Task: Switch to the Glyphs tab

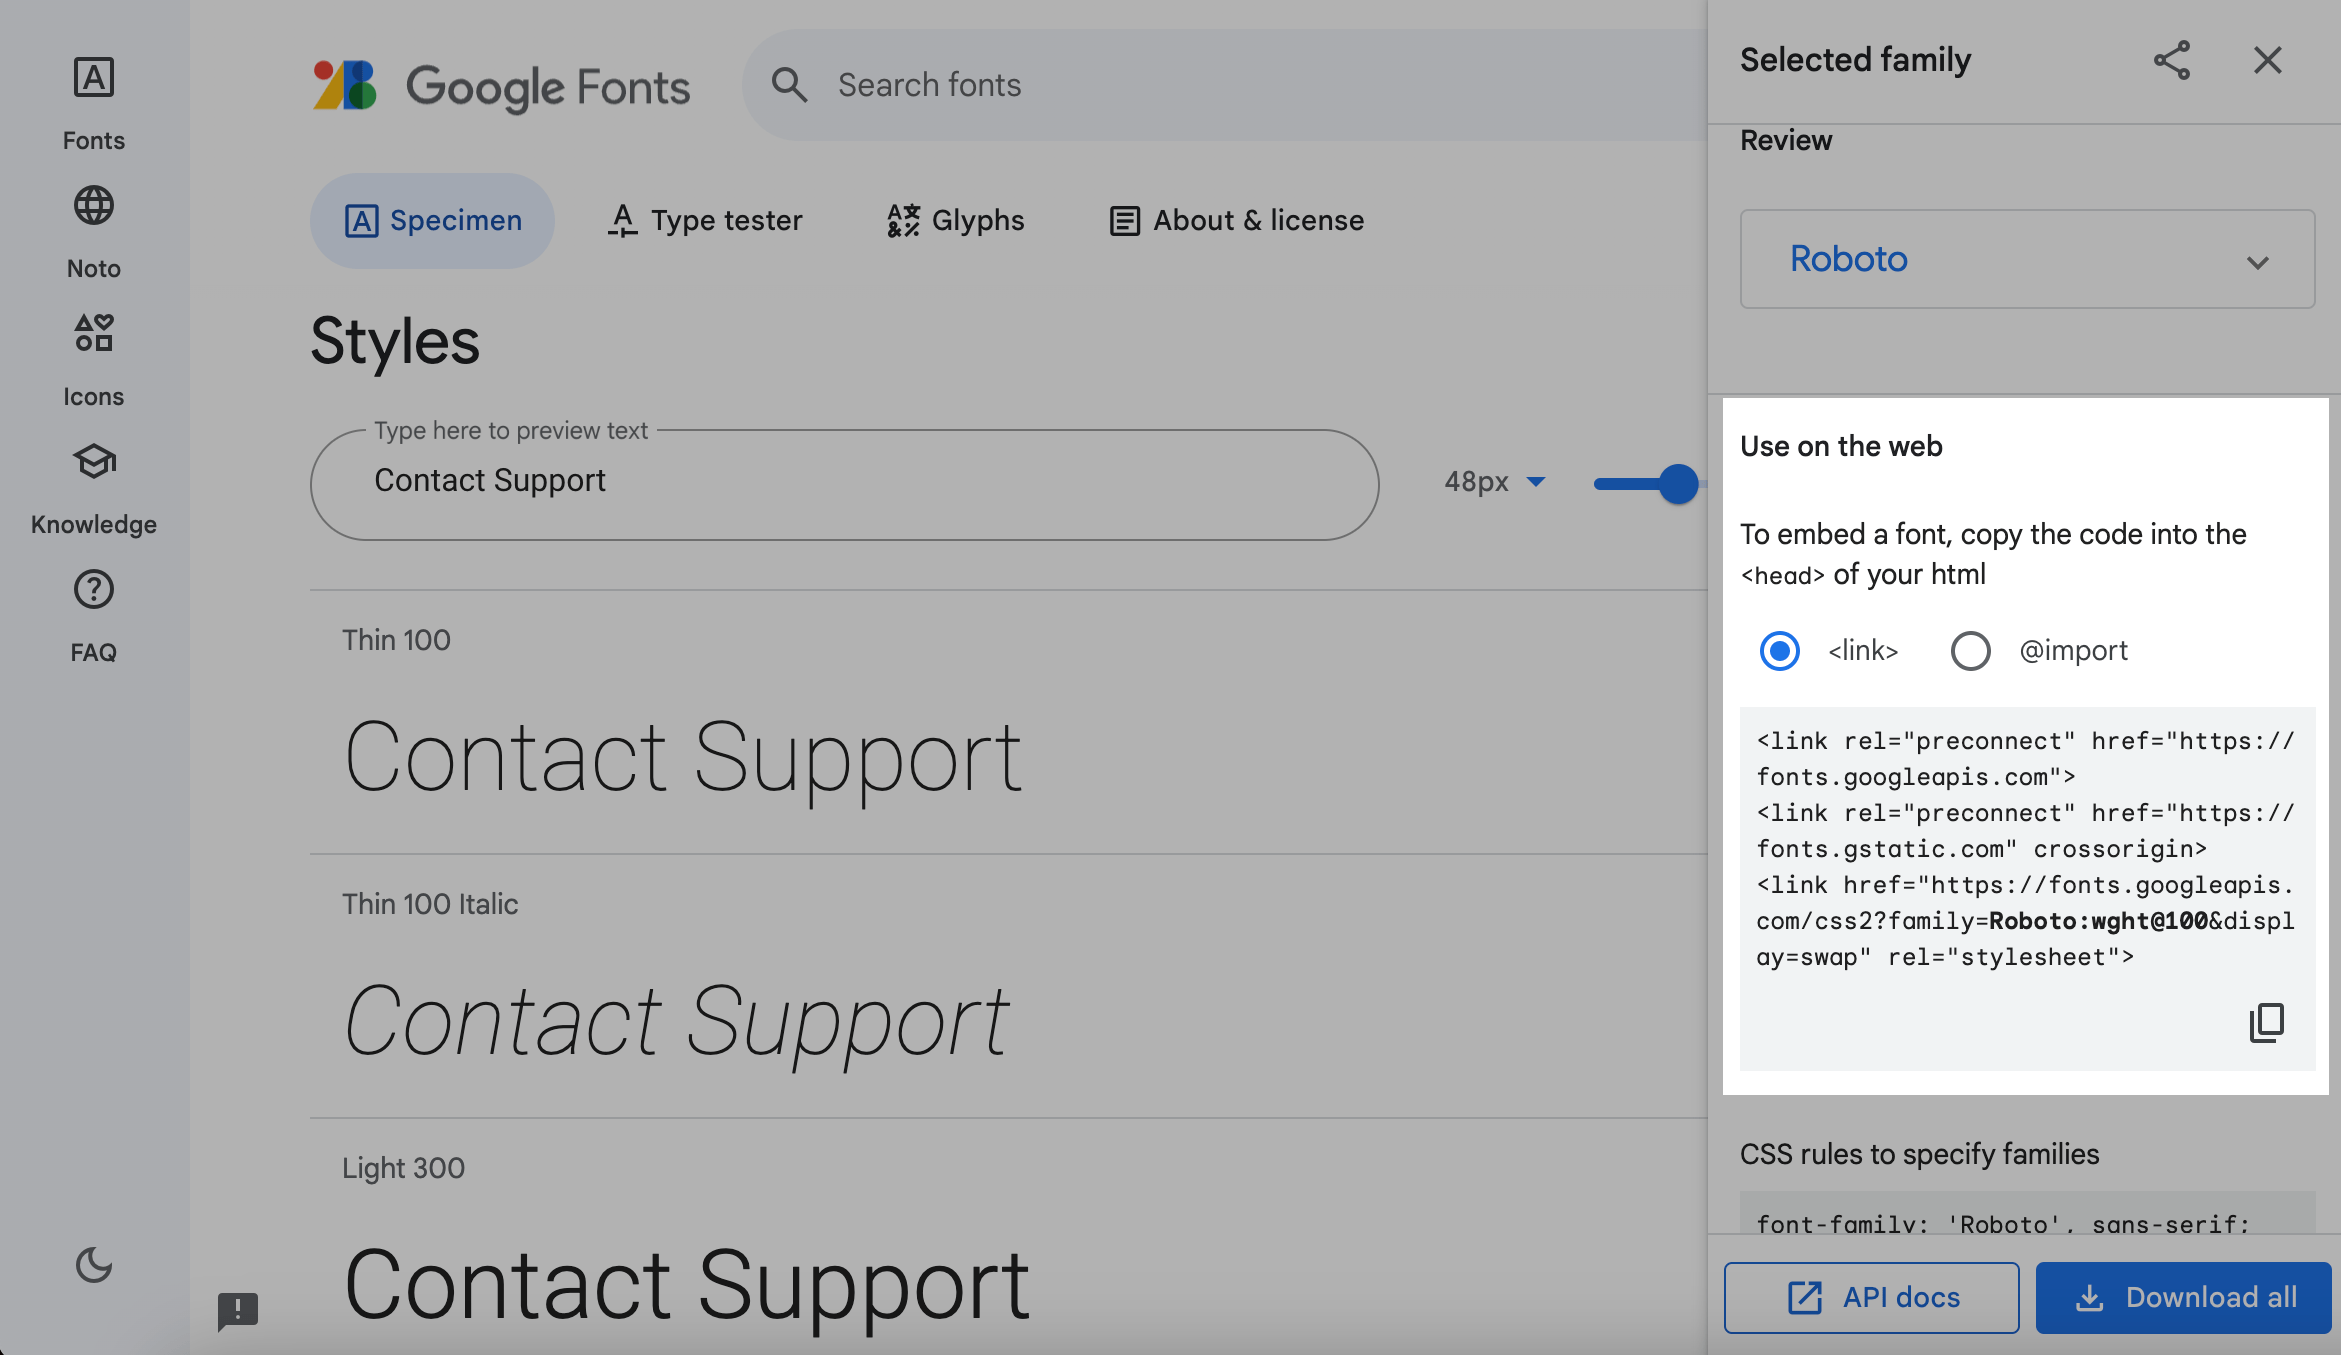Action: point(955,221)
